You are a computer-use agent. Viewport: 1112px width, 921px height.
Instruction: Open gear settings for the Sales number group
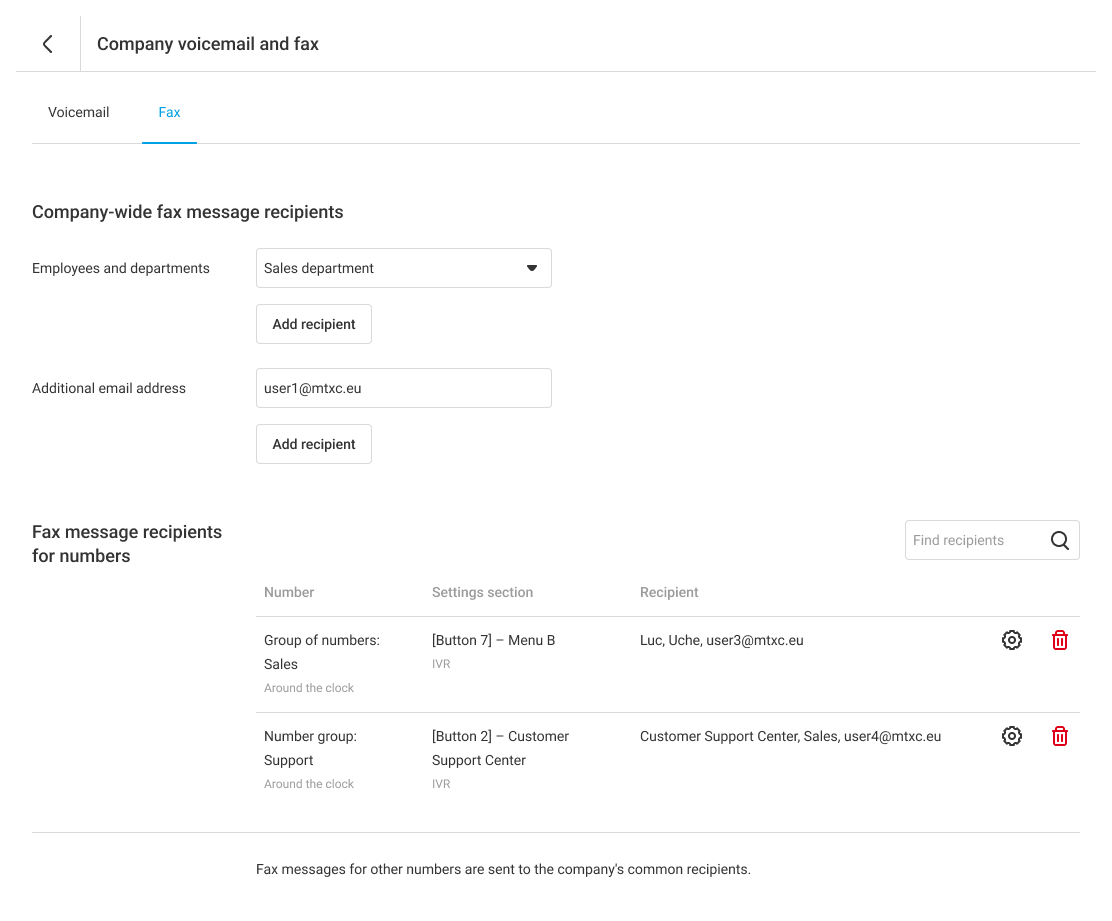click(x=1012, y=640)
